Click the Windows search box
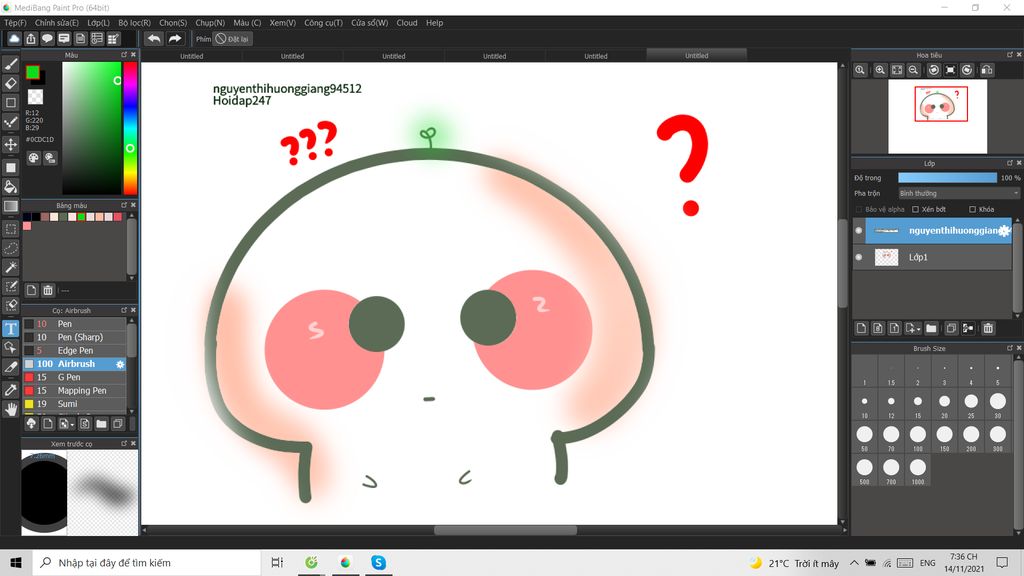This screenshot has width=1024, height=576. [146, 562]
